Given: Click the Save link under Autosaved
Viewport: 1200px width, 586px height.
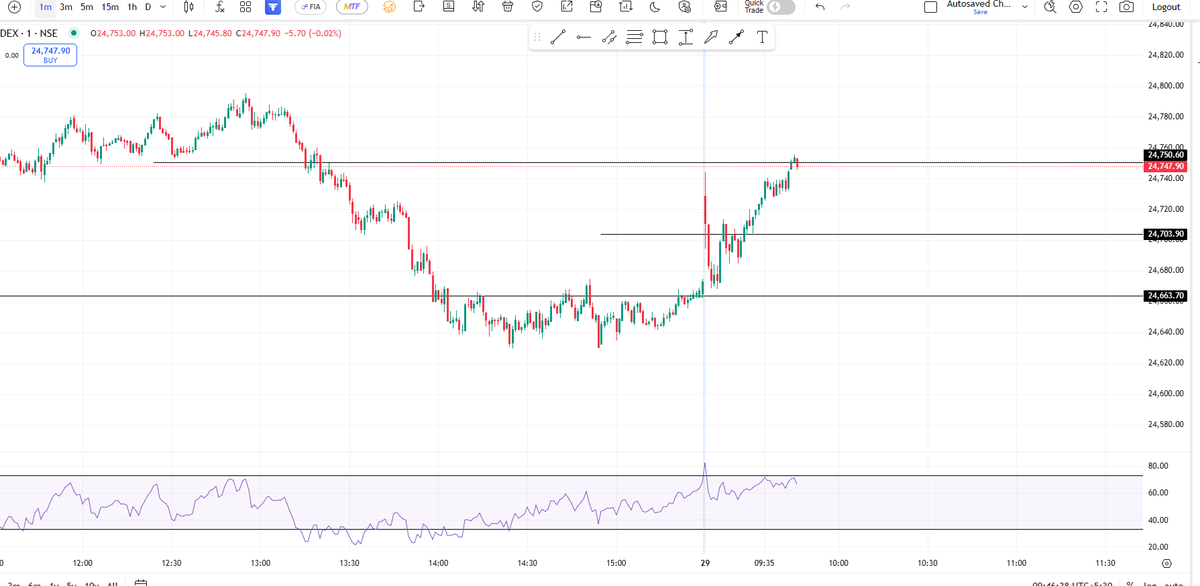Looking at the screenshot, I should coord(979,12).
